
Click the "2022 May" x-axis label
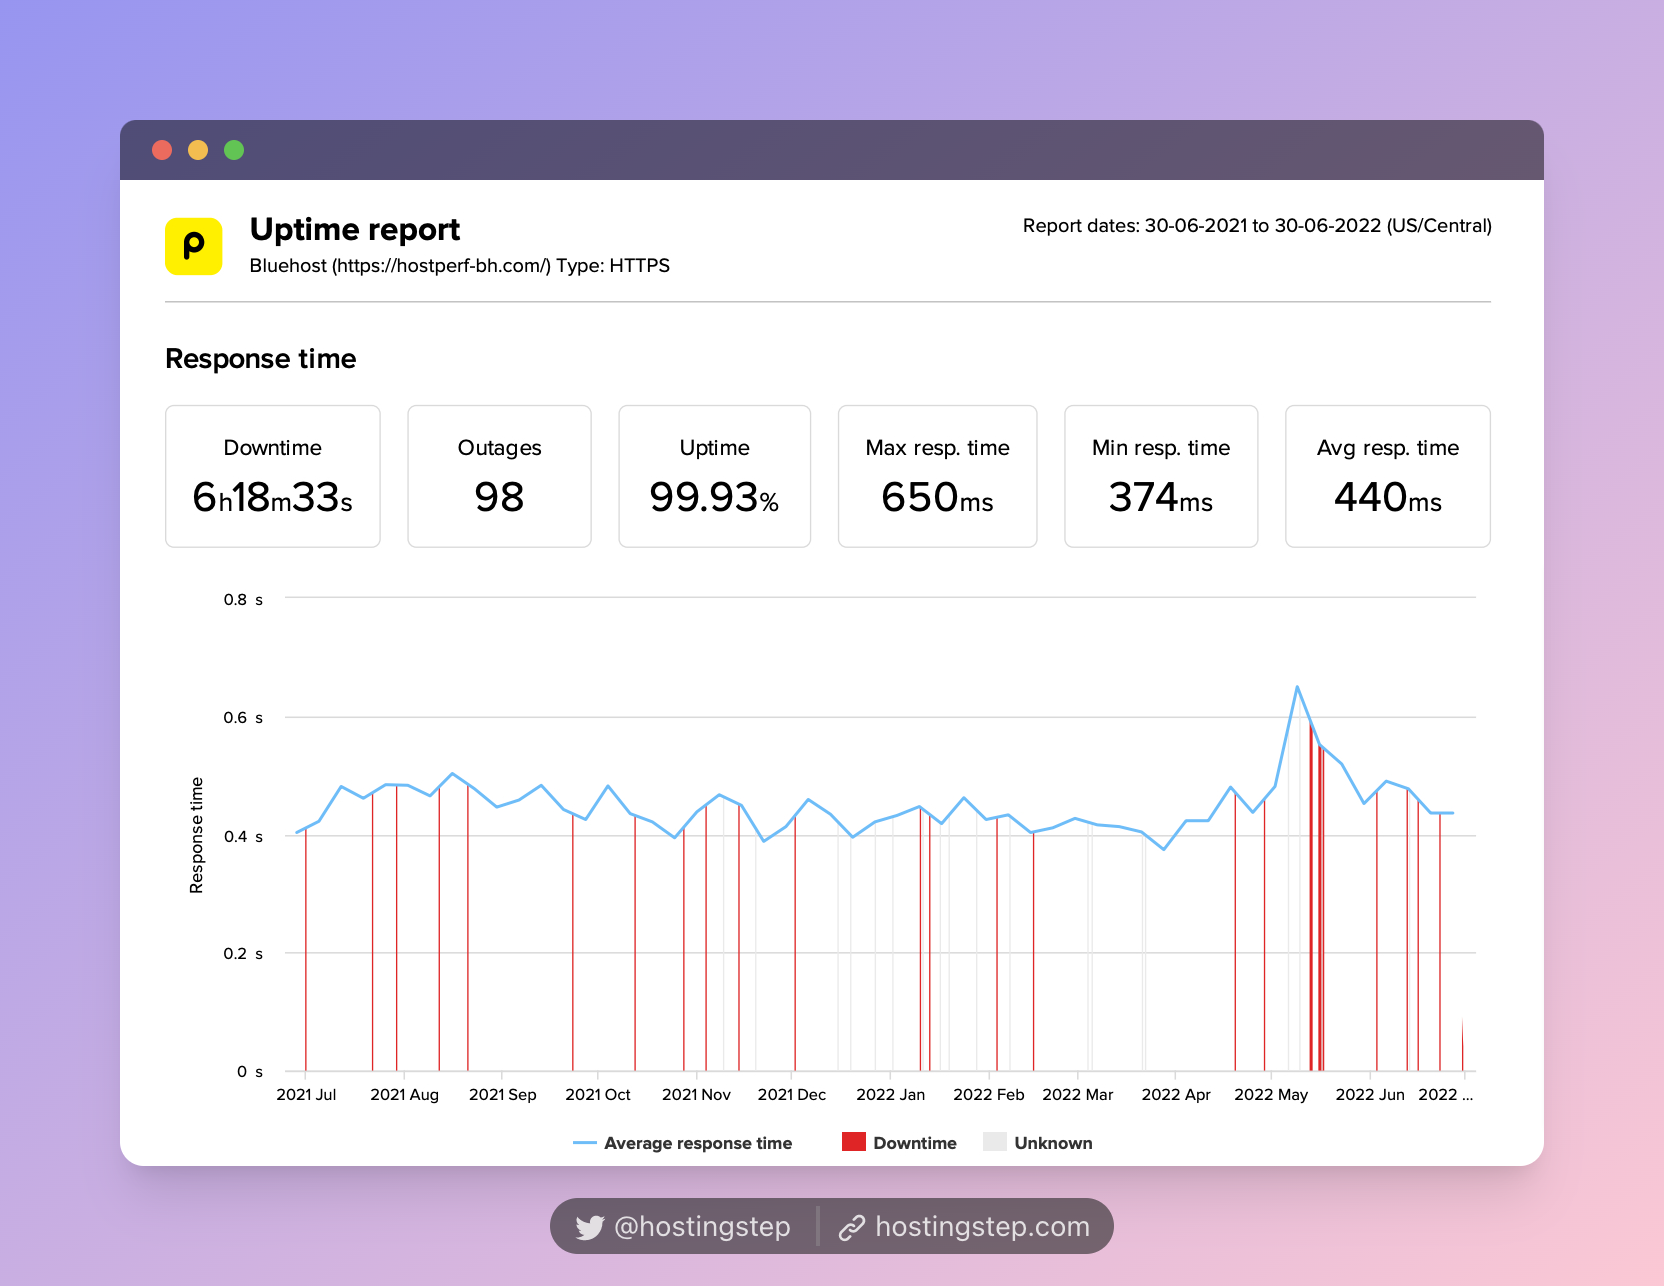1271,1095
